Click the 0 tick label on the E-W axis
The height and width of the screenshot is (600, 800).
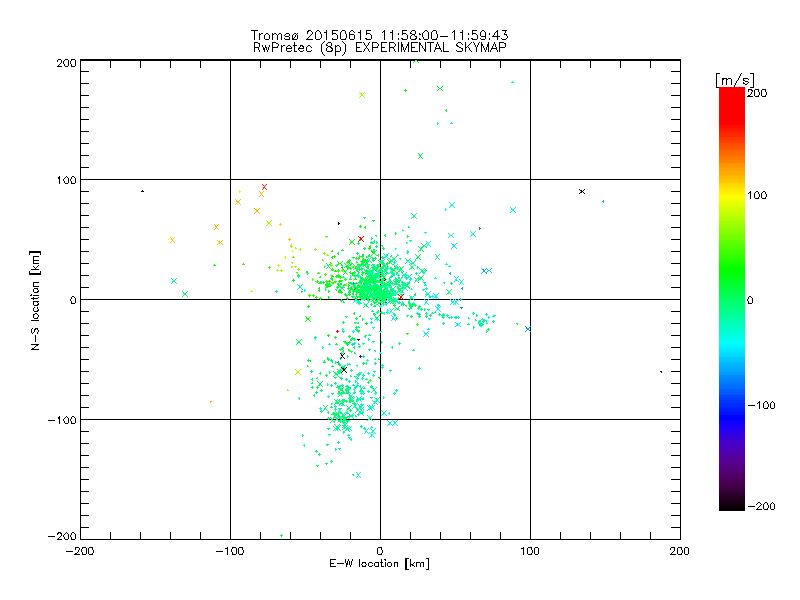[x=380, y=551]
